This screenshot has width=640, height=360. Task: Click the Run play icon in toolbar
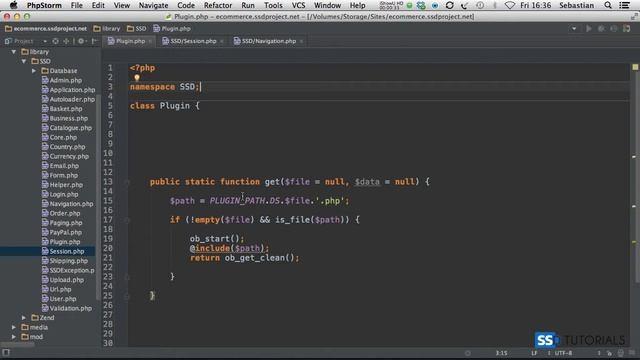[589, 29]
